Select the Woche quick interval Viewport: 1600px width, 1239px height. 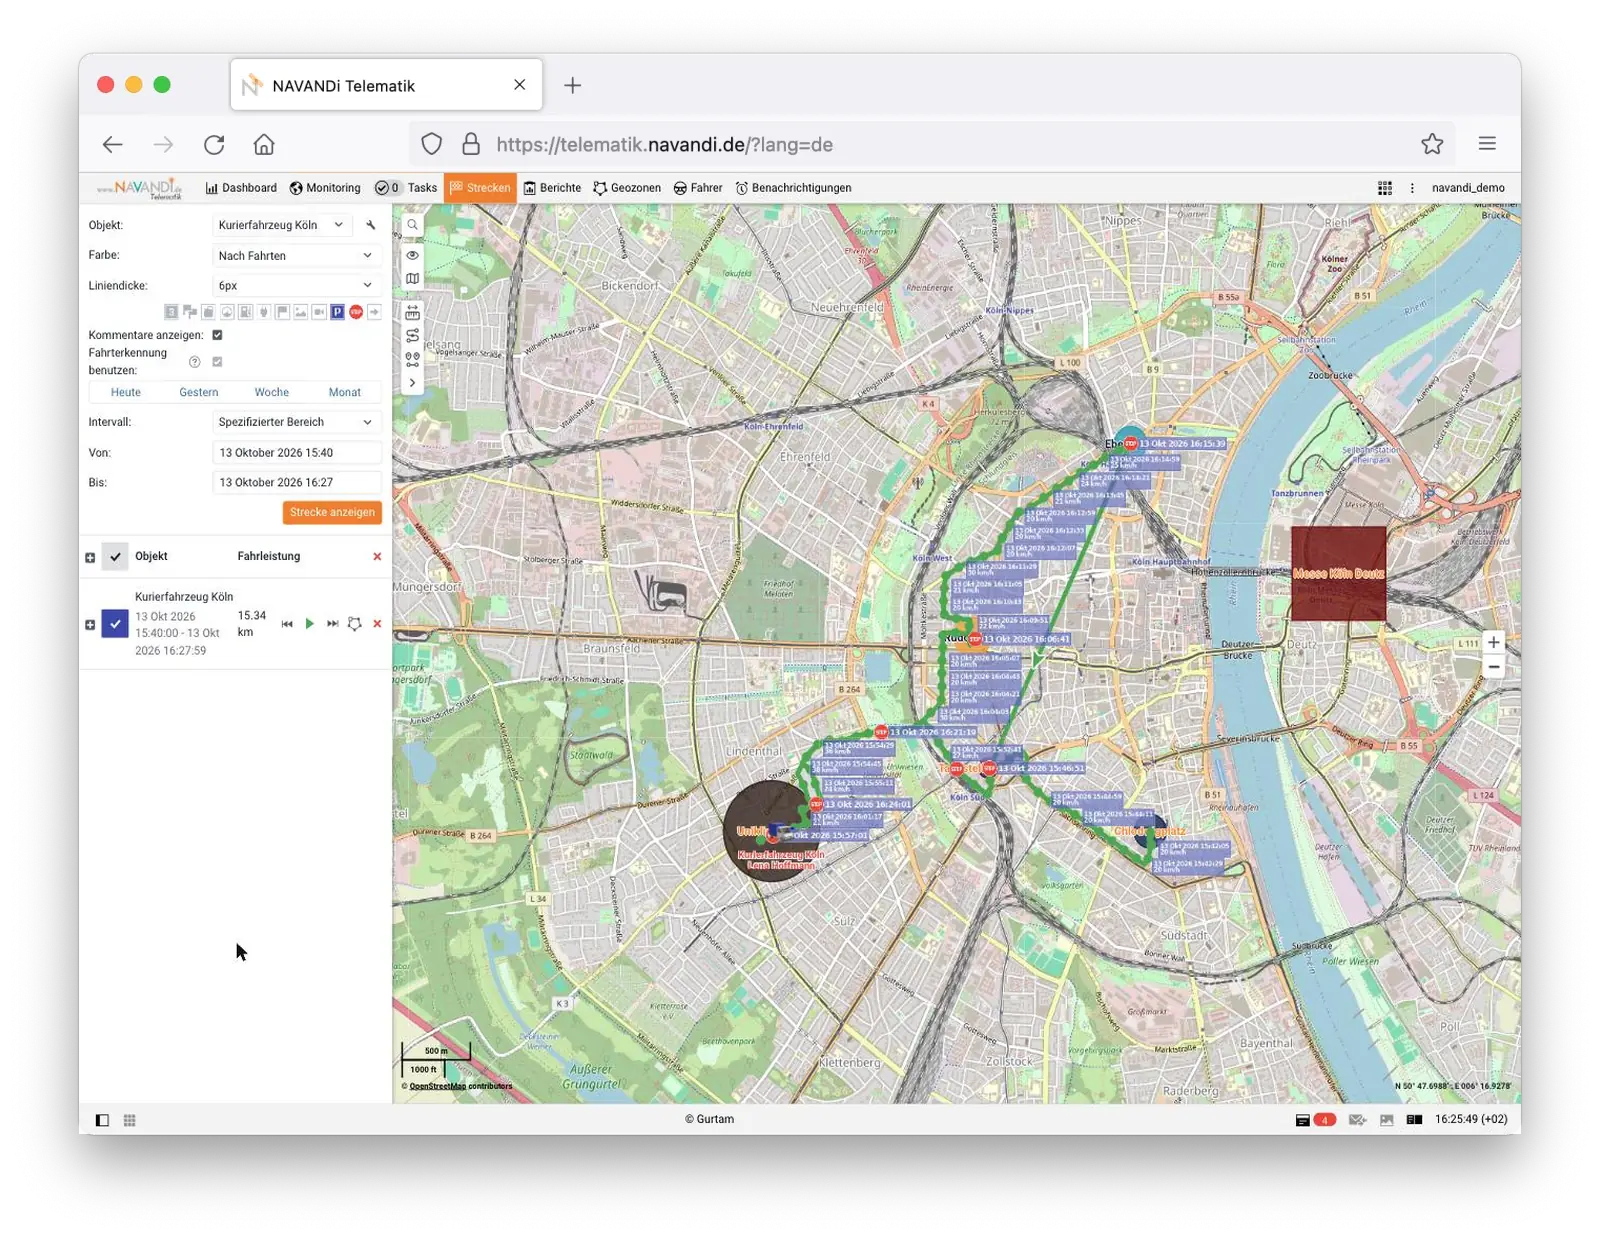click(x=272, y=392)
